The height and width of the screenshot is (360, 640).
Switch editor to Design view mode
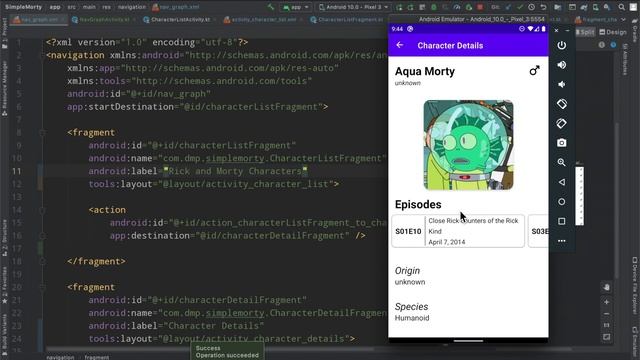(x=613, y=32)
